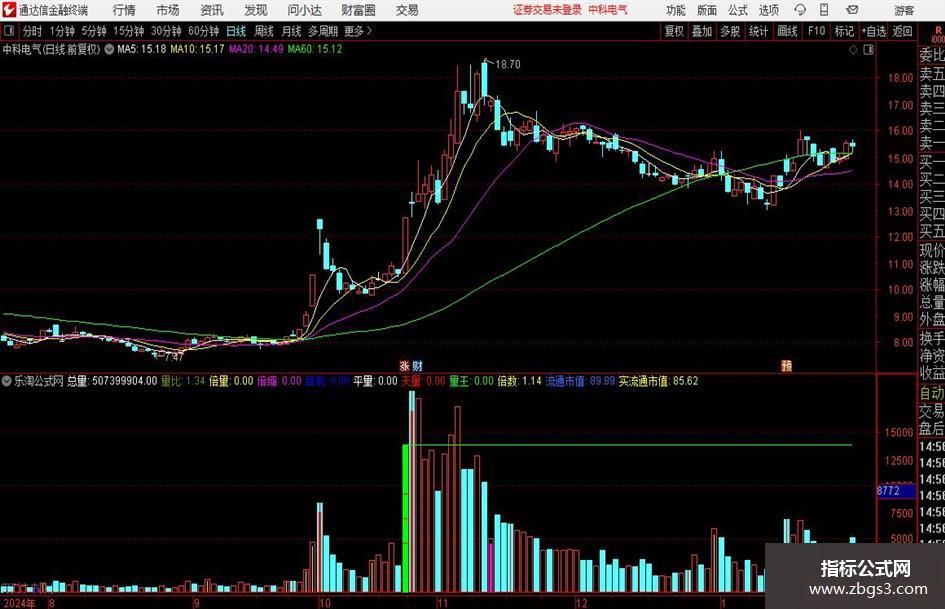
Task: Switch to 1分钟 period
Action: pyautogui.click(x=61, y=31)
